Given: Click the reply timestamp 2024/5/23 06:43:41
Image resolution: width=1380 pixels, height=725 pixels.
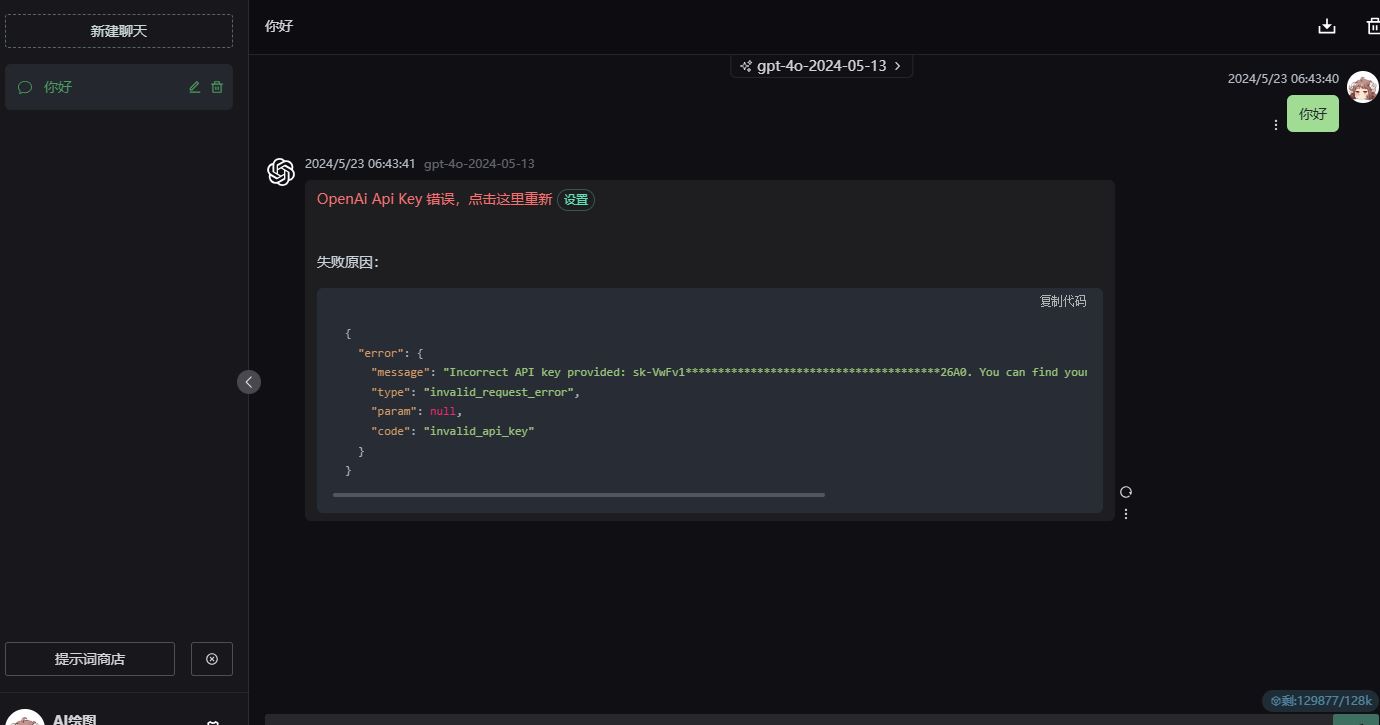Looking at the screenshot, I should coord(360,163).
